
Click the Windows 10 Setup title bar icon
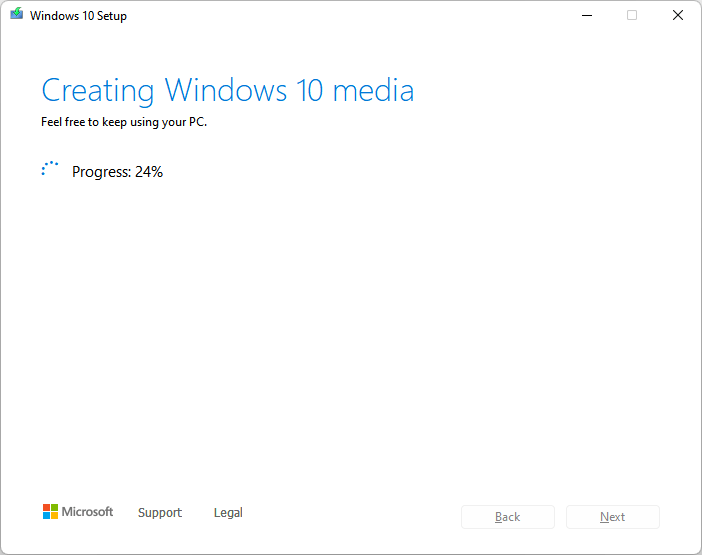point(16,15)
